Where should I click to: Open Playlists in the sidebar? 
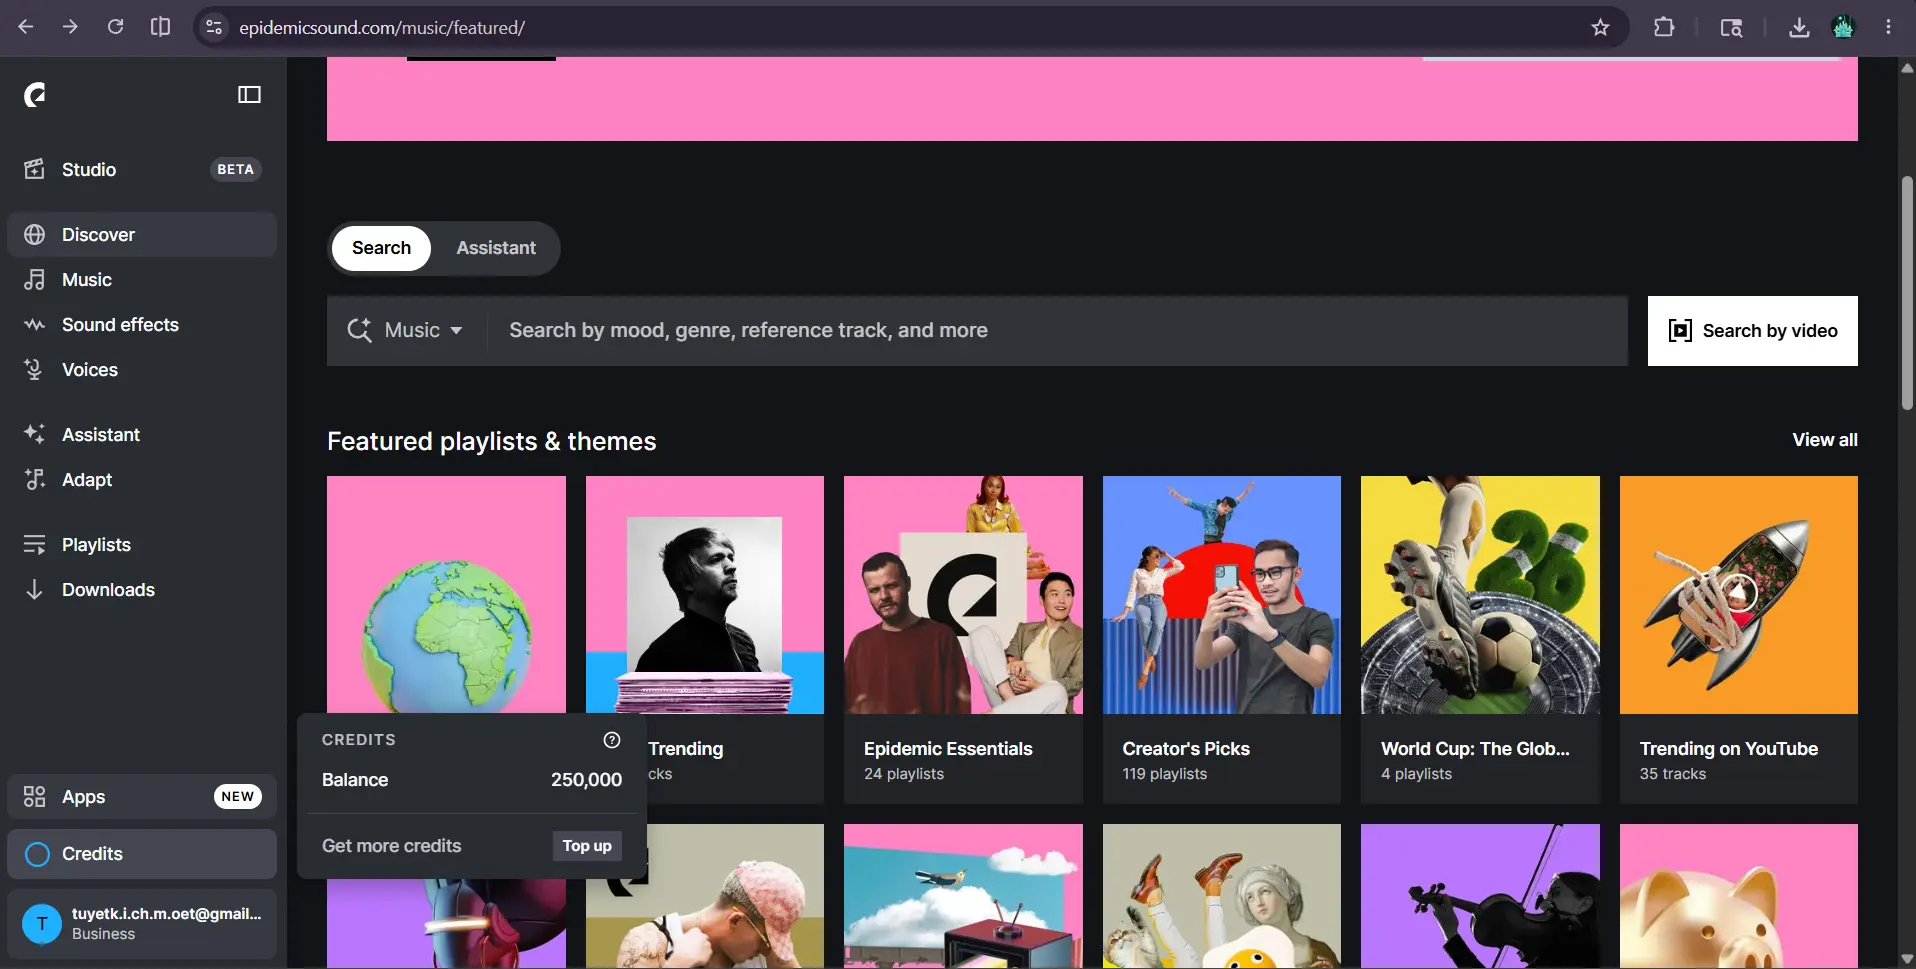coord(142,545)
